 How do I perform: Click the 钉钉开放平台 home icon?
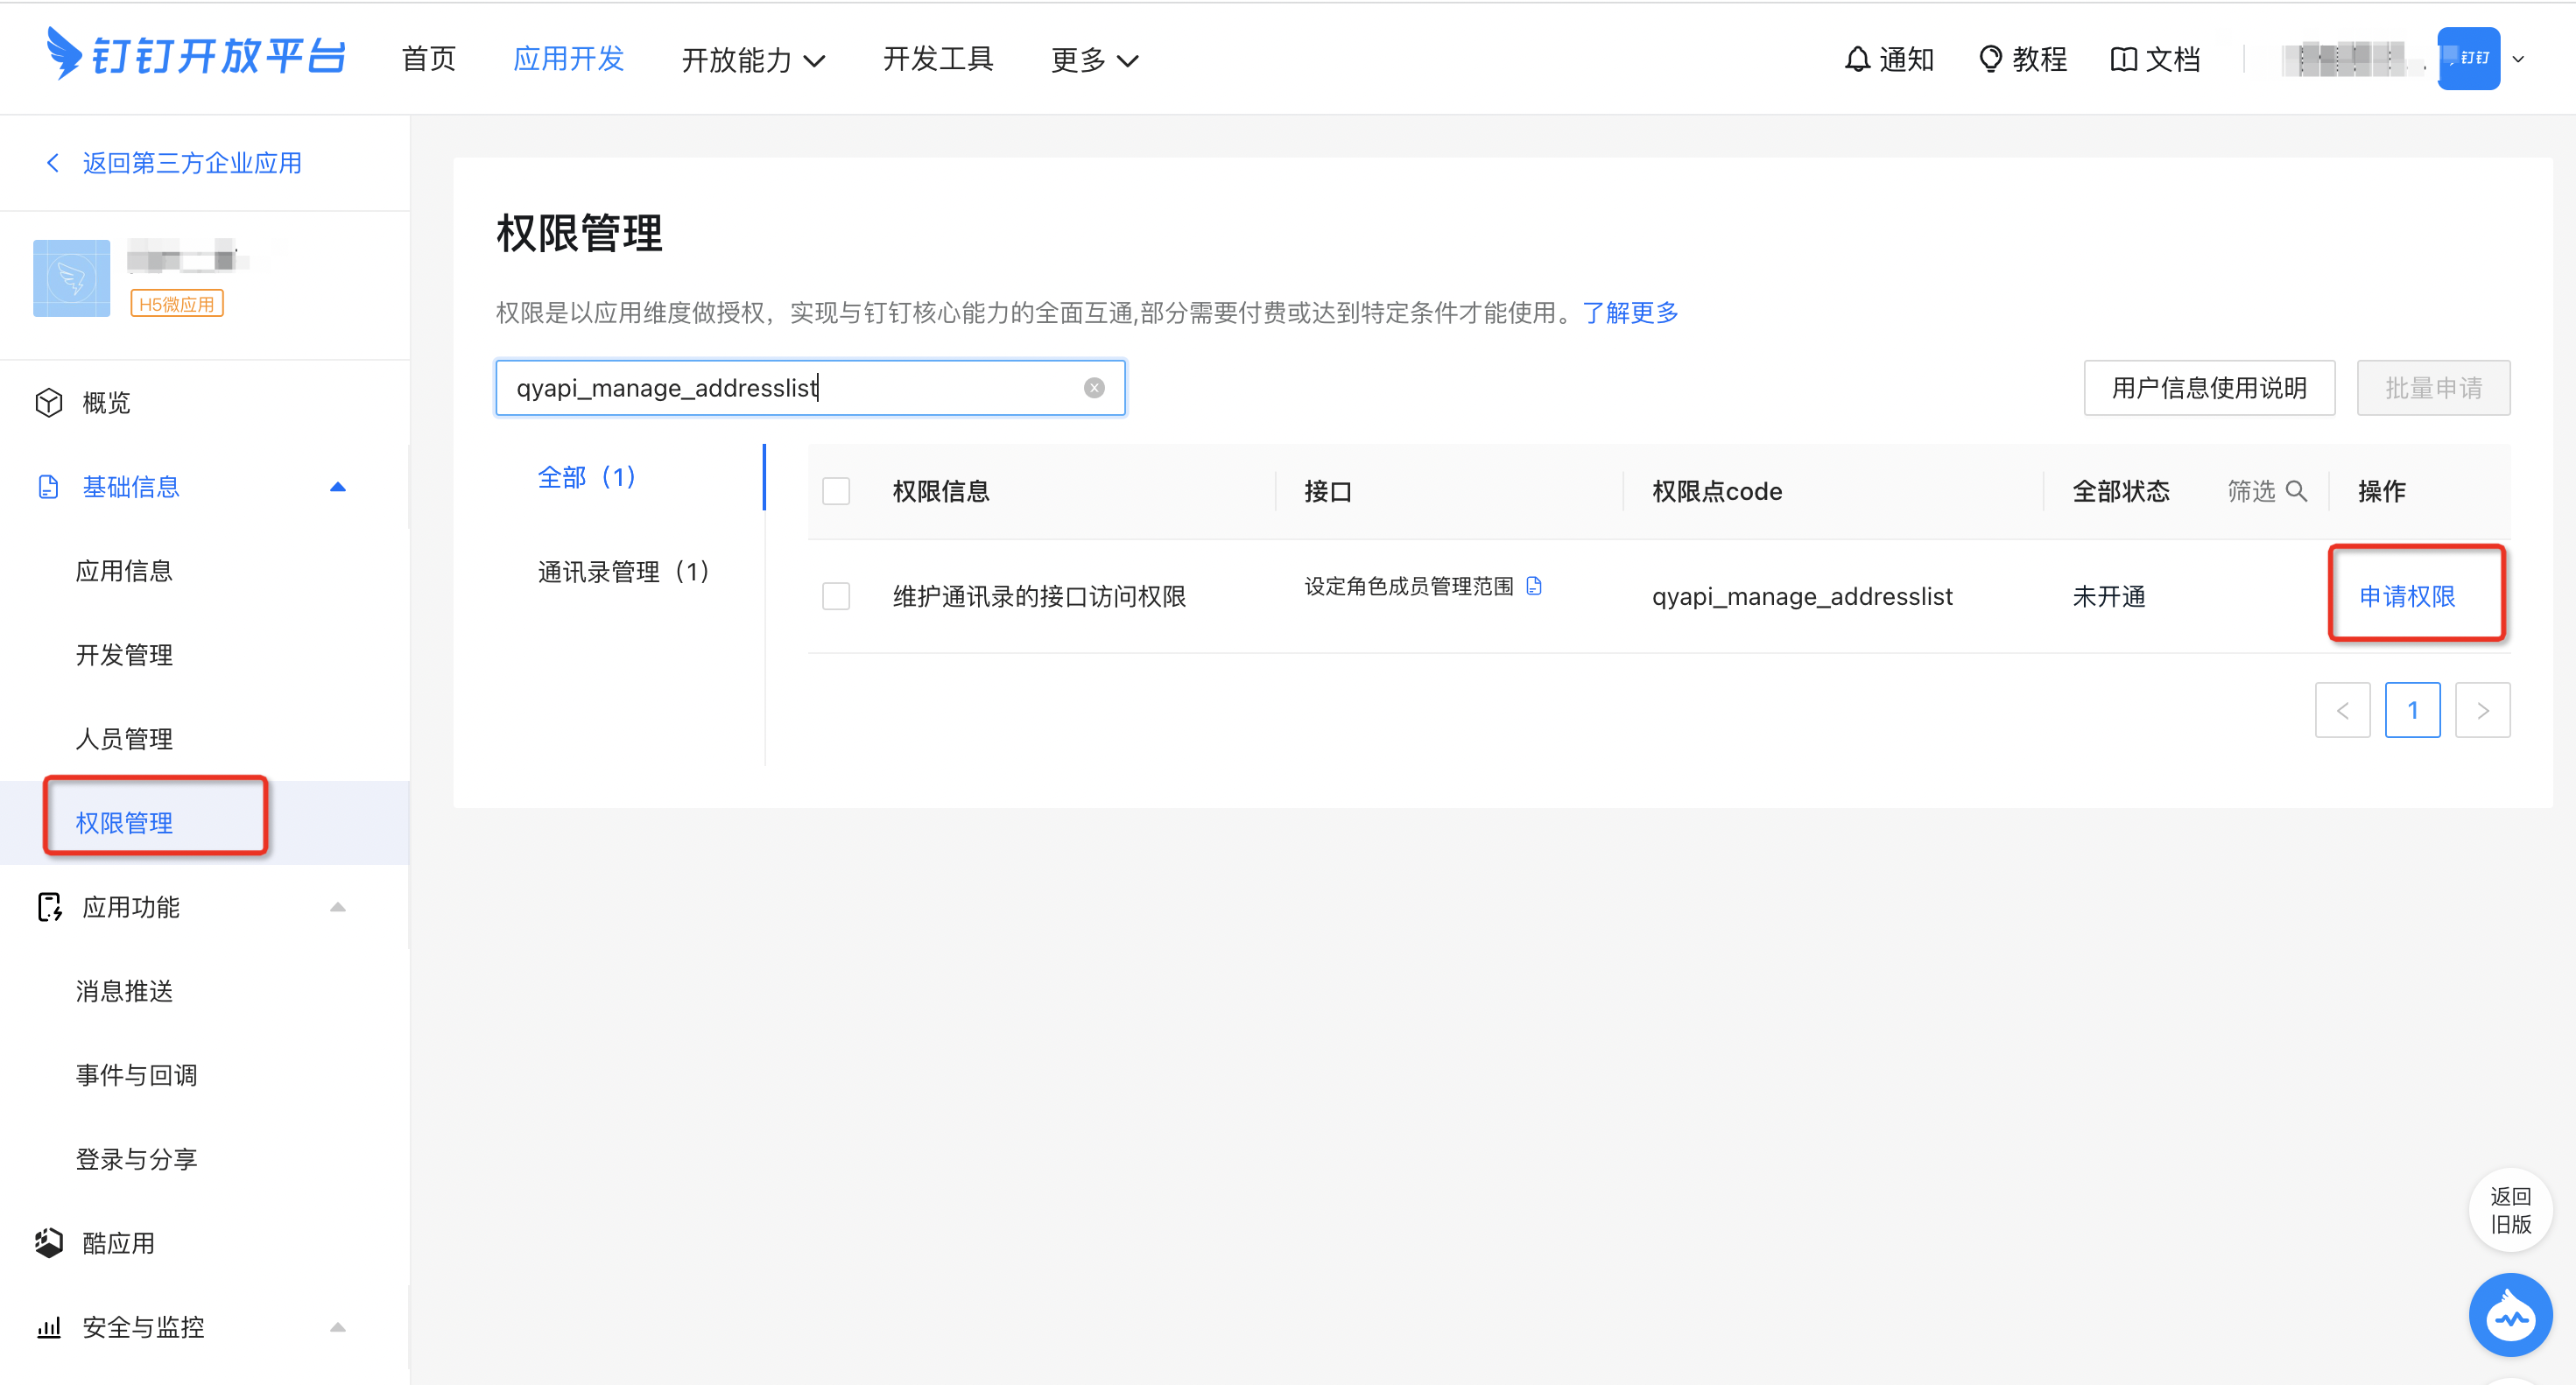[x=187, y=51]
